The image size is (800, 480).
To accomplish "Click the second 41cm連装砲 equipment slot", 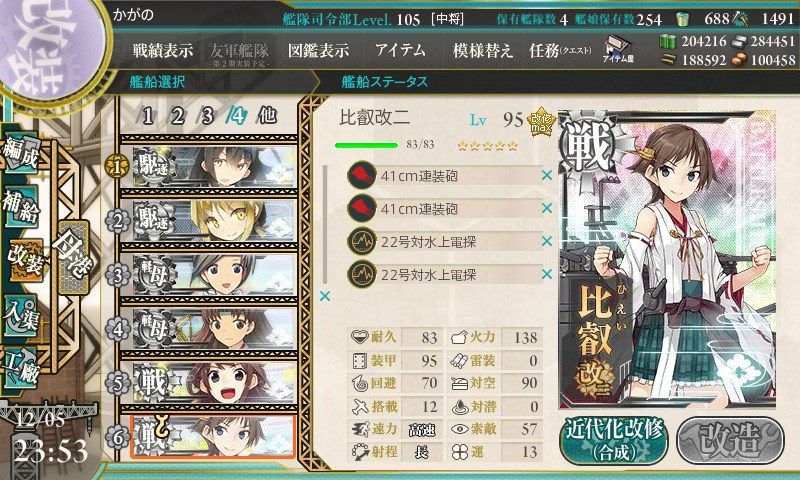I will [x=445, y=209].
